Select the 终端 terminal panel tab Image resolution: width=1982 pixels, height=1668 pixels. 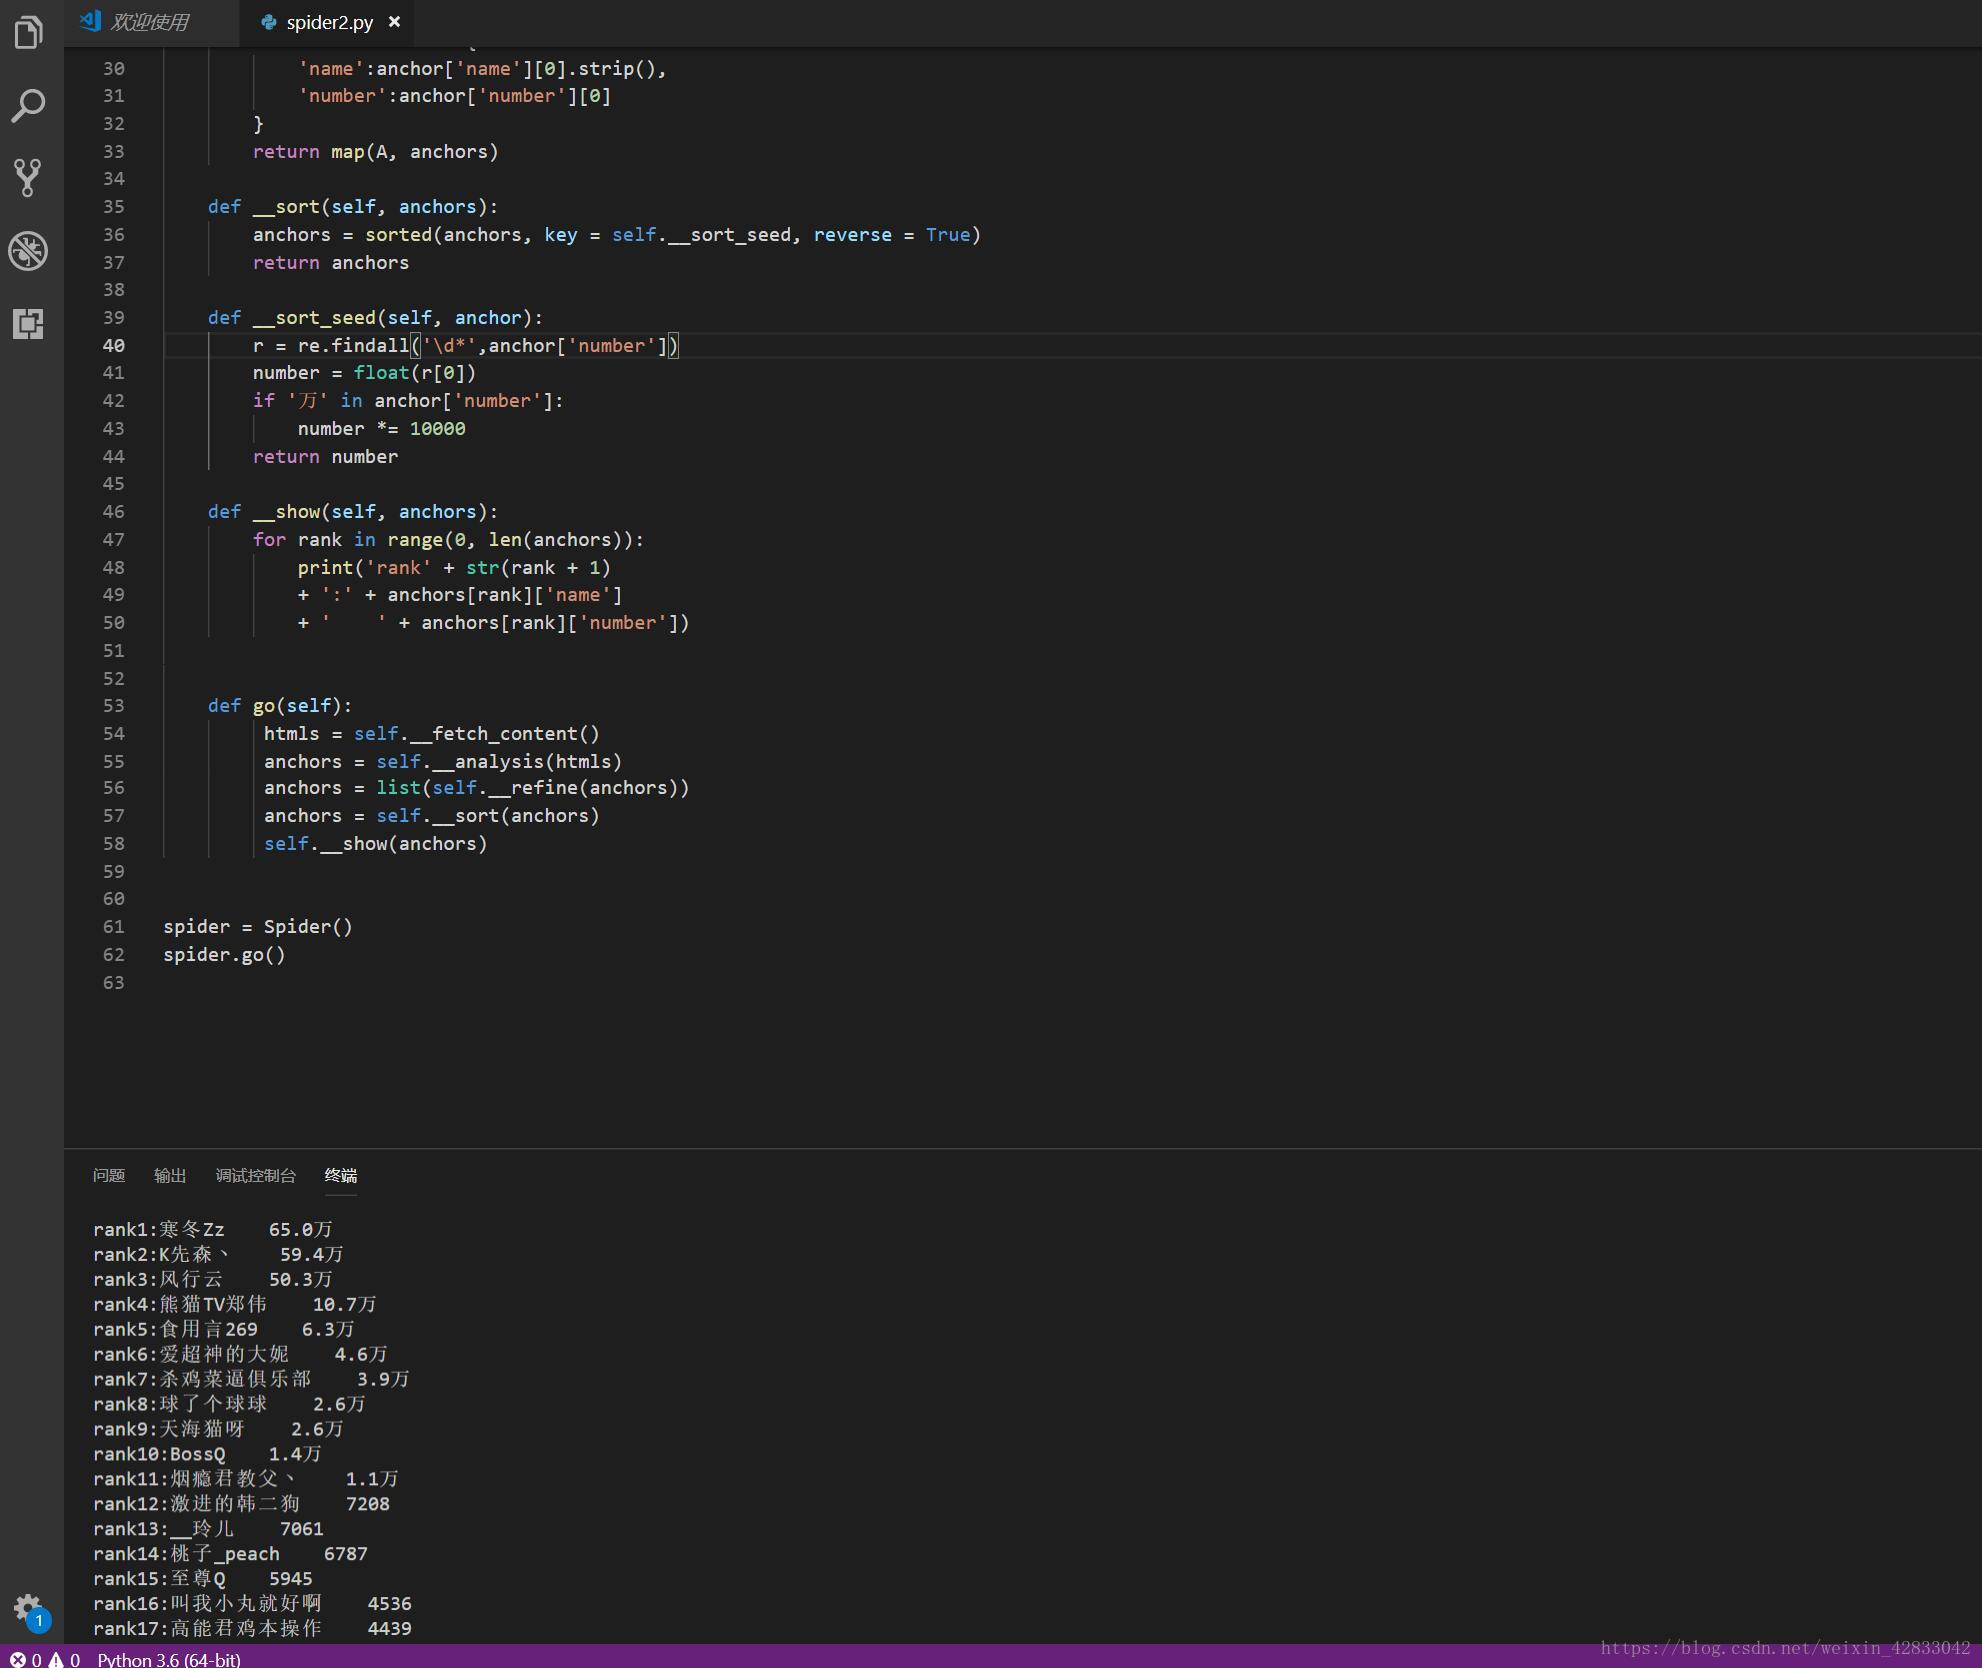tap(341, 1175)
